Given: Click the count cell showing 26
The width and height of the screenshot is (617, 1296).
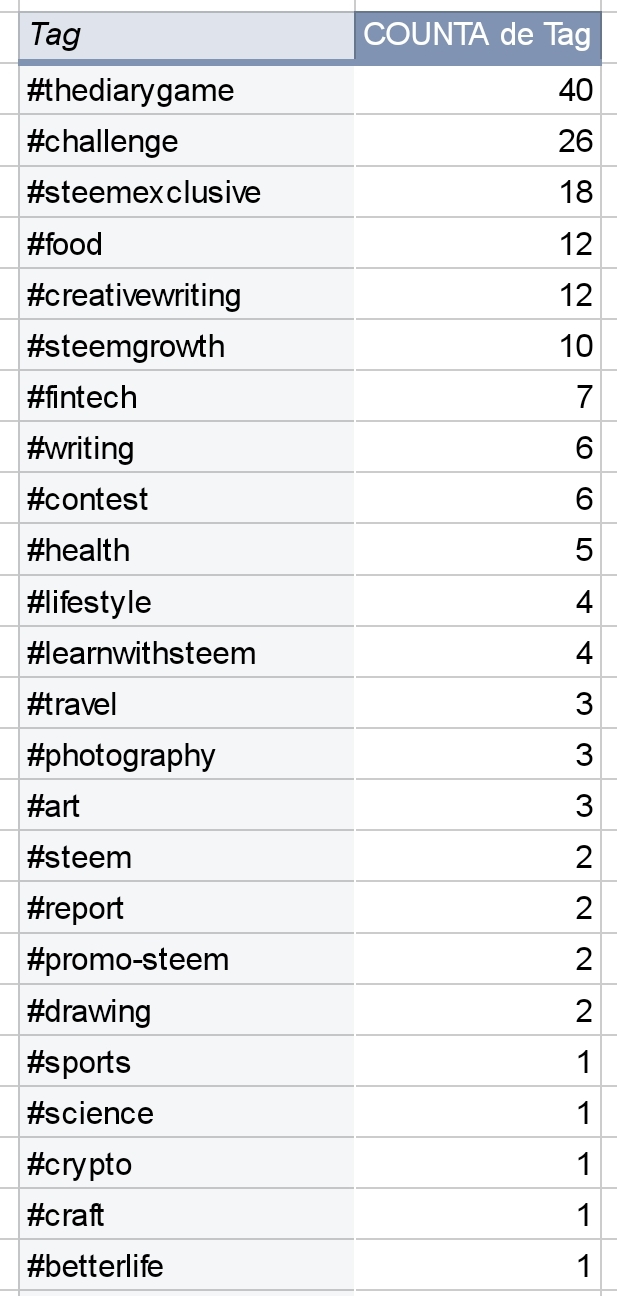Looking at the screenshot, I should coord(478,142).
